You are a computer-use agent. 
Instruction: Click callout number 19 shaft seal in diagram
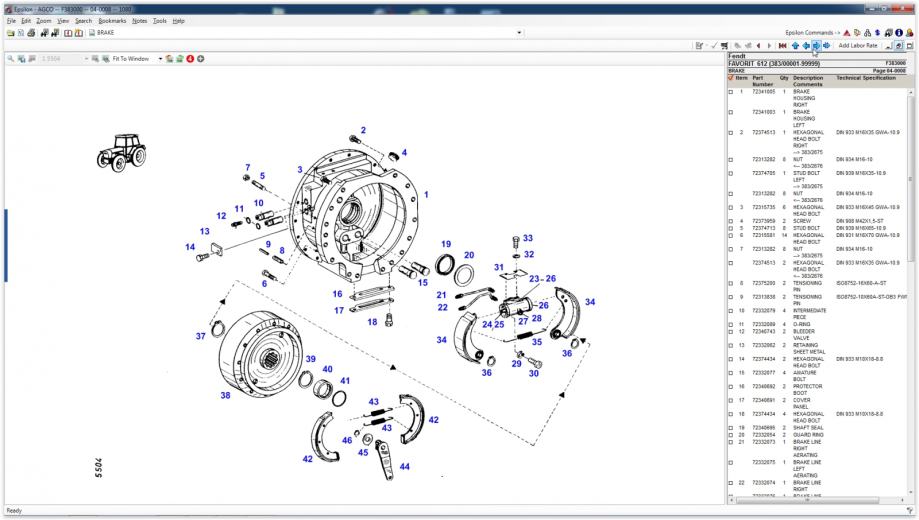[446, 244]
